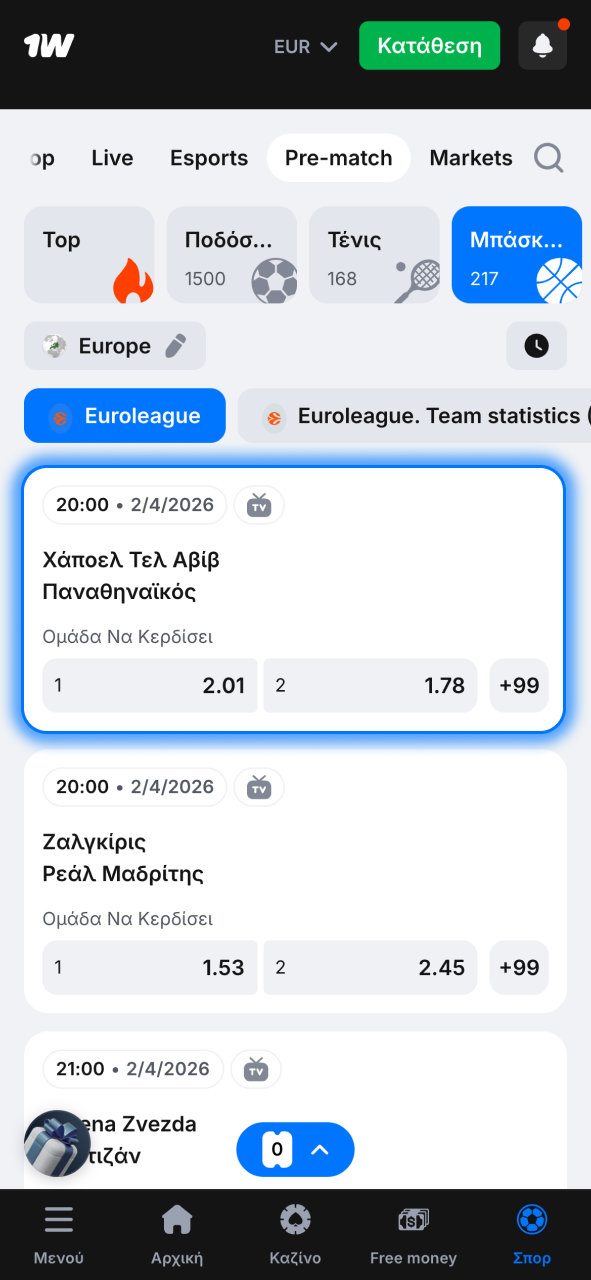Switch to the Live tab
Image resolution: width=591 pixels, height=1280 pixels.
[x=111, y=158]
